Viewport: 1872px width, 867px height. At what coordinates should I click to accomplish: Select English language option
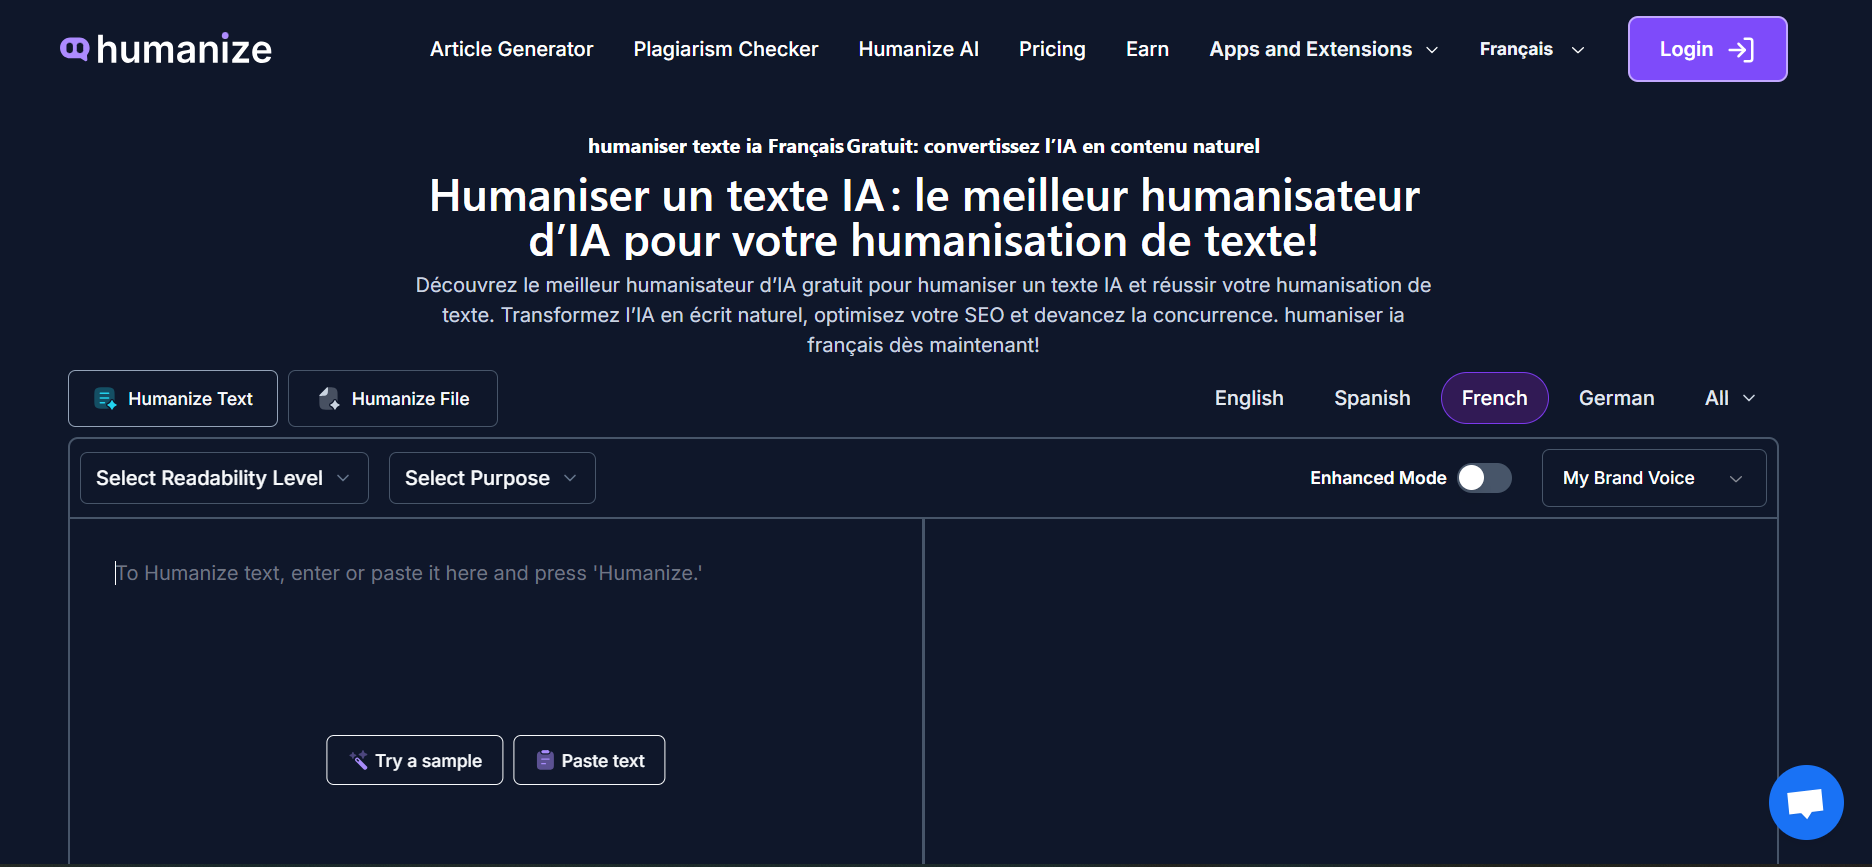click(x=1249, y=398)
